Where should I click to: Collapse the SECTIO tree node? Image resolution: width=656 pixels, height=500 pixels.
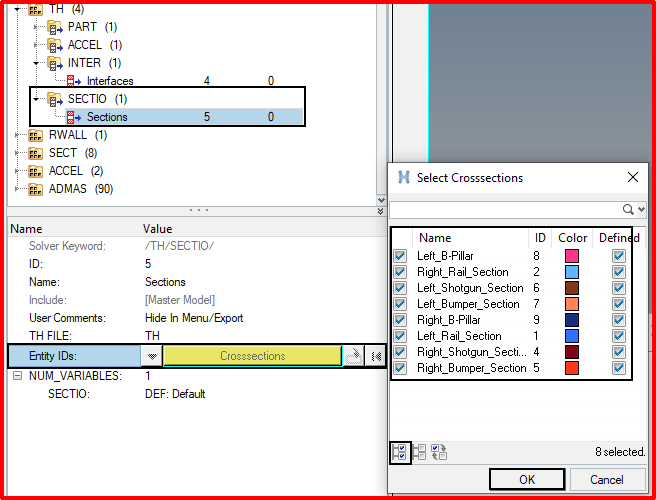coord(37,99)
